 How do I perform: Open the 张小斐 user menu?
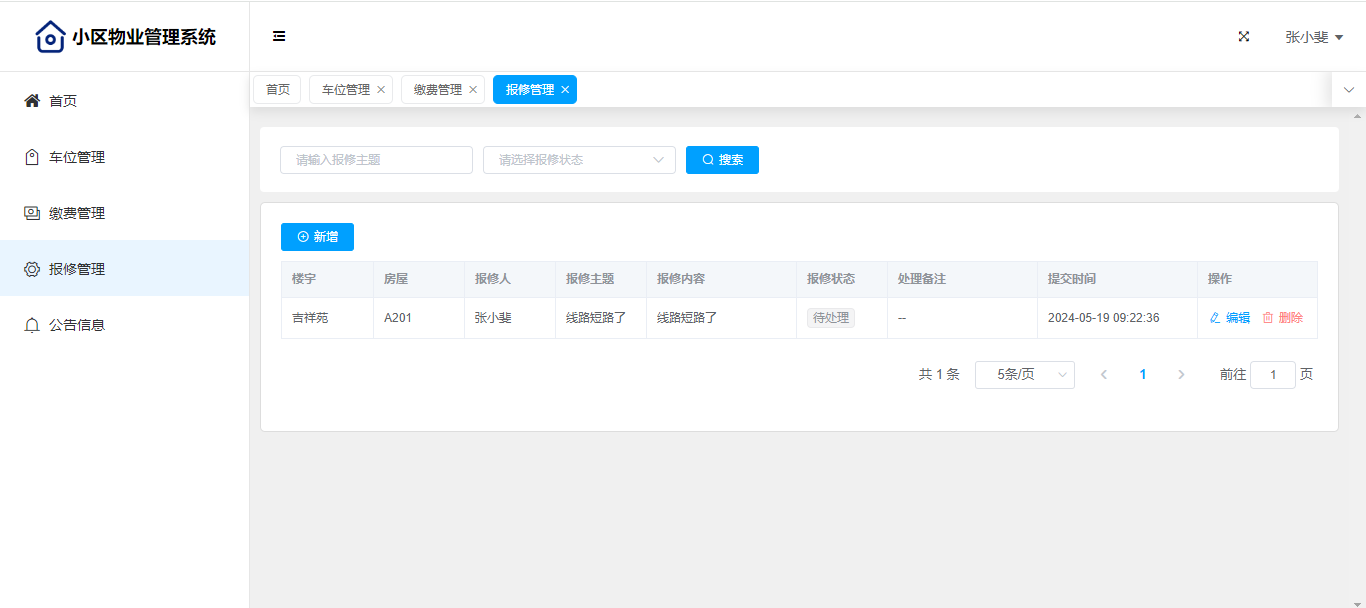tap(1313, 37)
